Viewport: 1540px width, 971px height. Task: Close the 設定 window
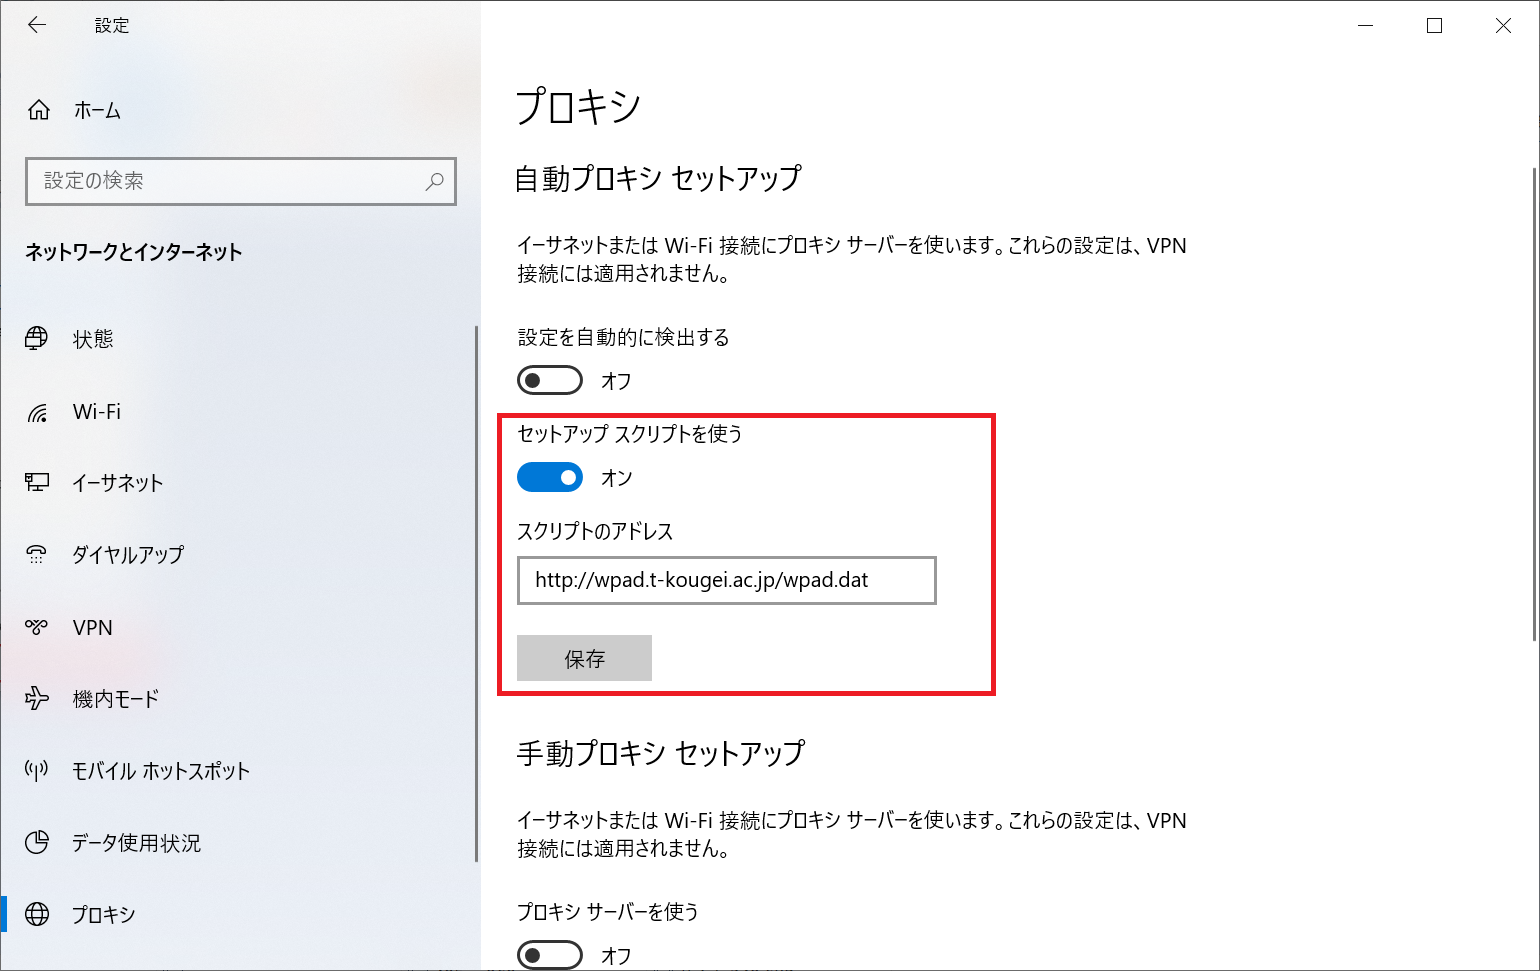(1503, 26)
